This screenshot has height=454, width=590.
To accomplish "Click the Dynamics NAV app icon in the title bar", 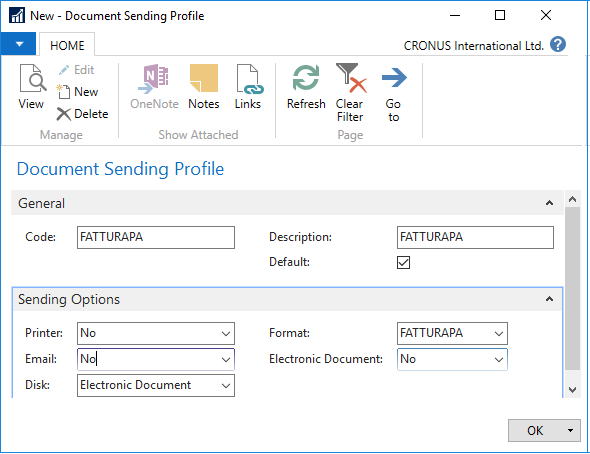I will pyautogui.click(x=17, y=15).
